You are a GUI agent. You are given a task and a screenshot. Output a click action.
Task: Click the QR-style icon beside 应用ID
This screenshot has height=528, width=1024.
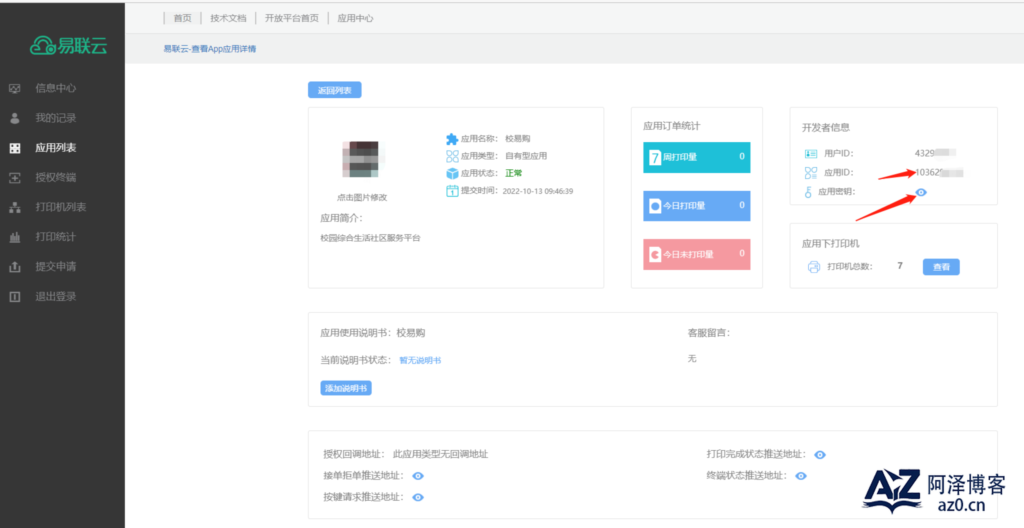pyautogui.click(x=810, y=173)
